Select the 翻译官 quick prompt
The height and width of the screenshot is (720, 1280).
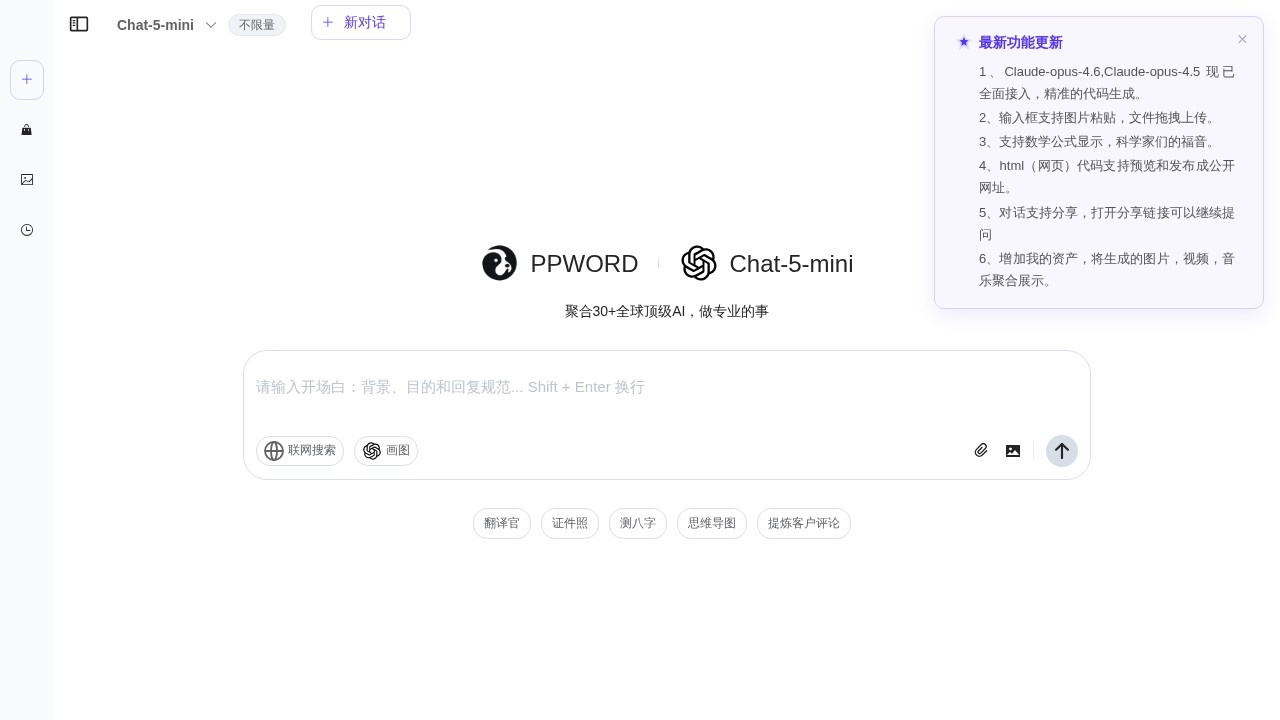pyautogui.click(x=502, y=523)
